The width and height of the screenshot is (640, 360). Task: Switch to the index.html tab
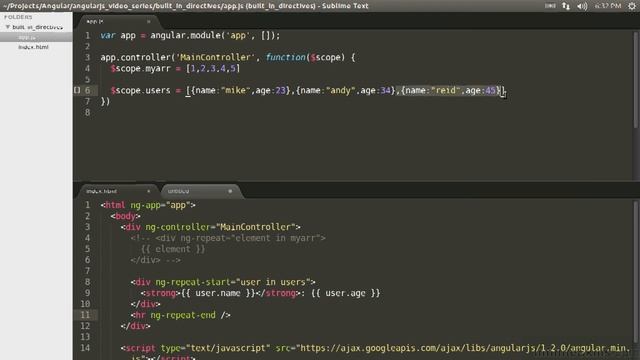[x=101, y=191]
